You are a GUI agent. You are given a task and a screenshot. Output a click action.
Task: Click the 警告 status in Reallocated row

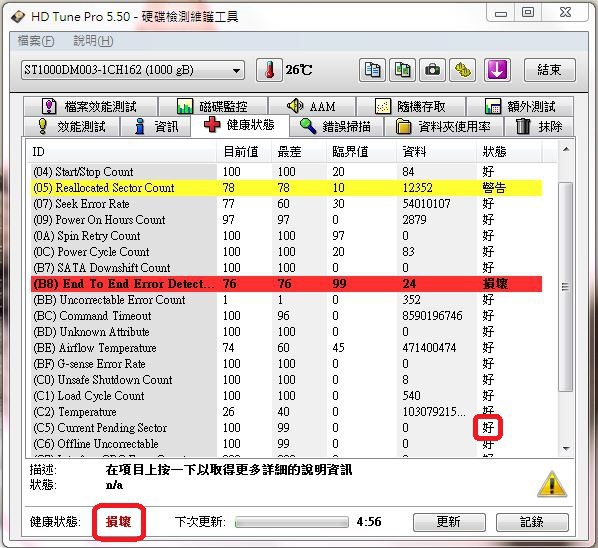tap(494, 188)
